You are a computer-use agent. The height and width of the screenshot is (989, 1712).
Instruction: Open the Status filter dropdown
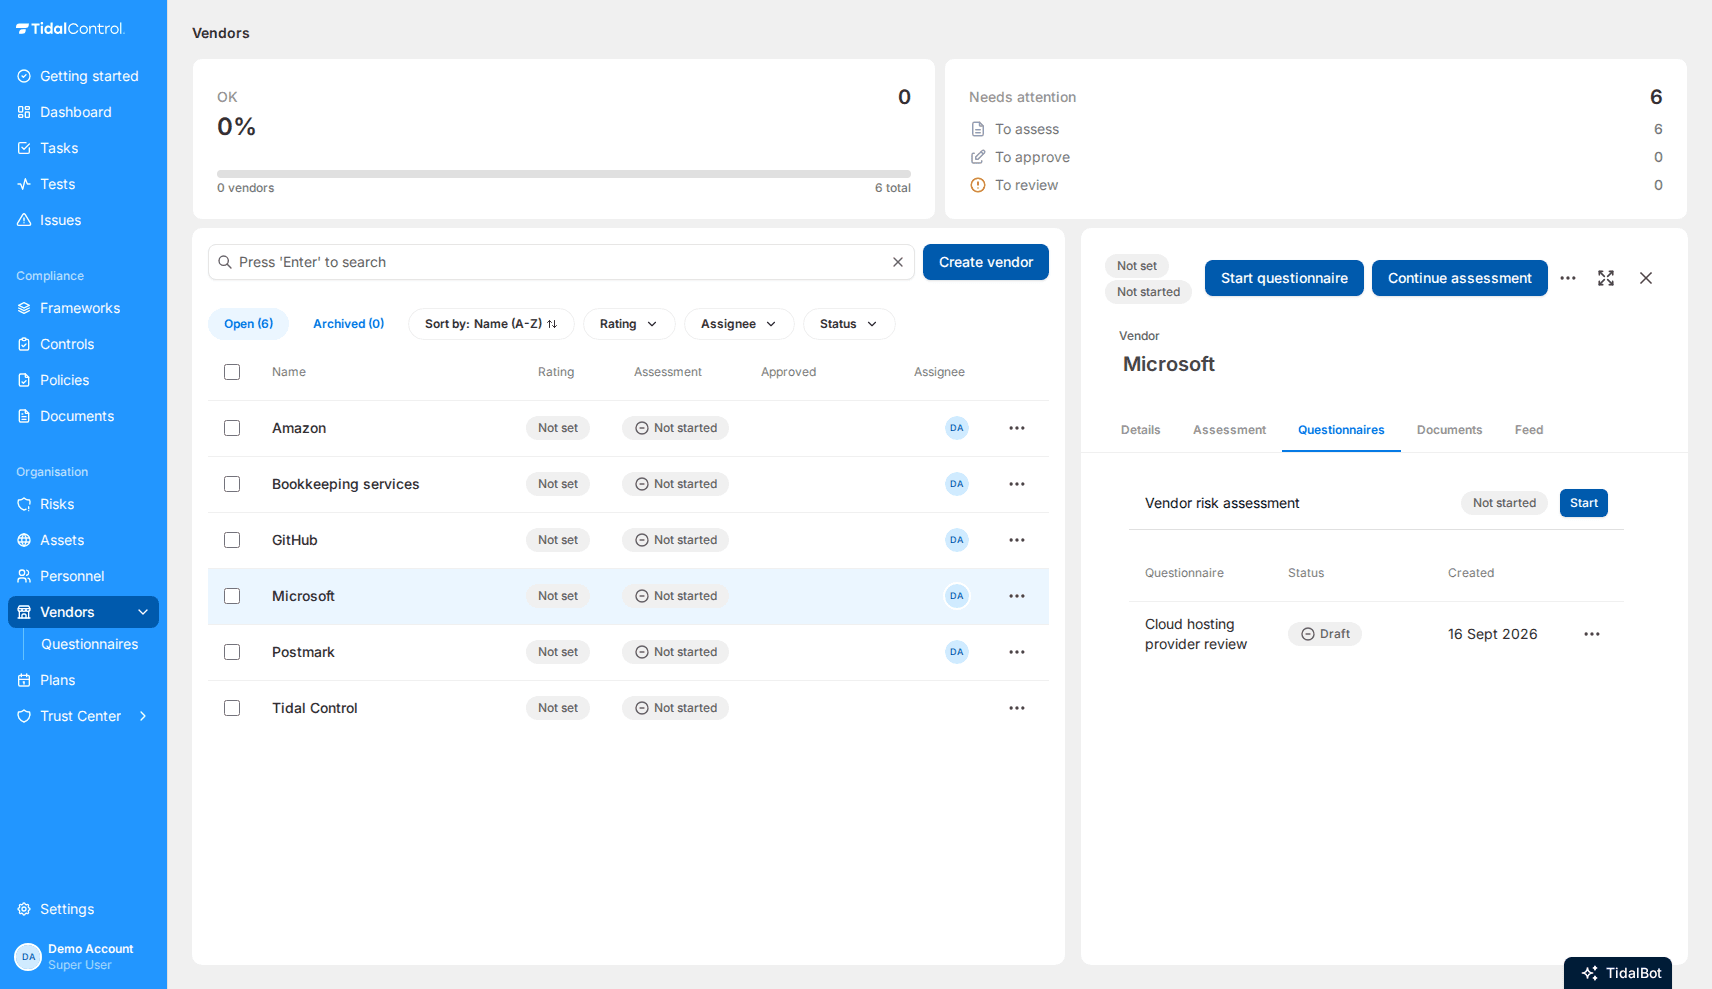point(849,324)
